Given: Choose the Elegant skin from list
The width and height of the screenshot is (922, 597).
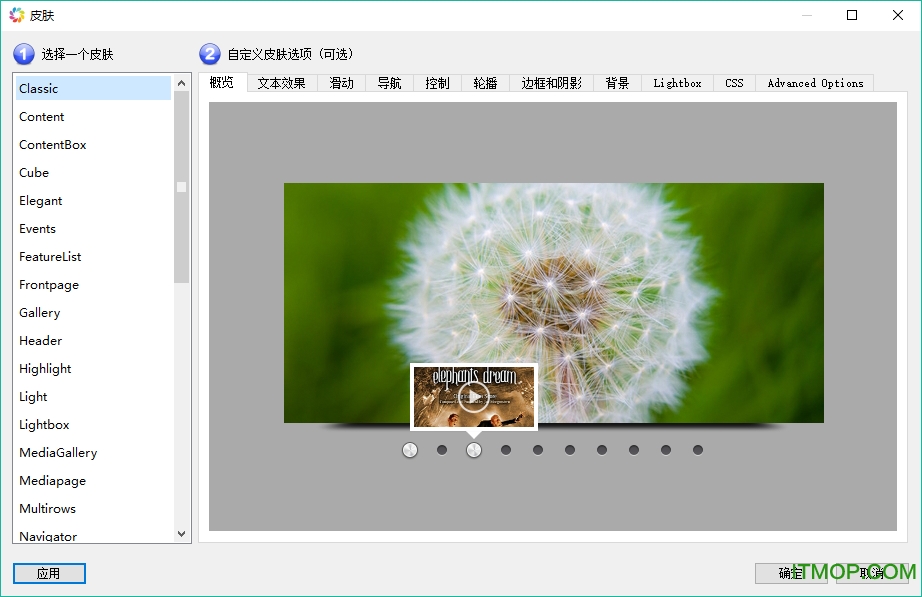Looking at the screenshot, I should (41, 201).
